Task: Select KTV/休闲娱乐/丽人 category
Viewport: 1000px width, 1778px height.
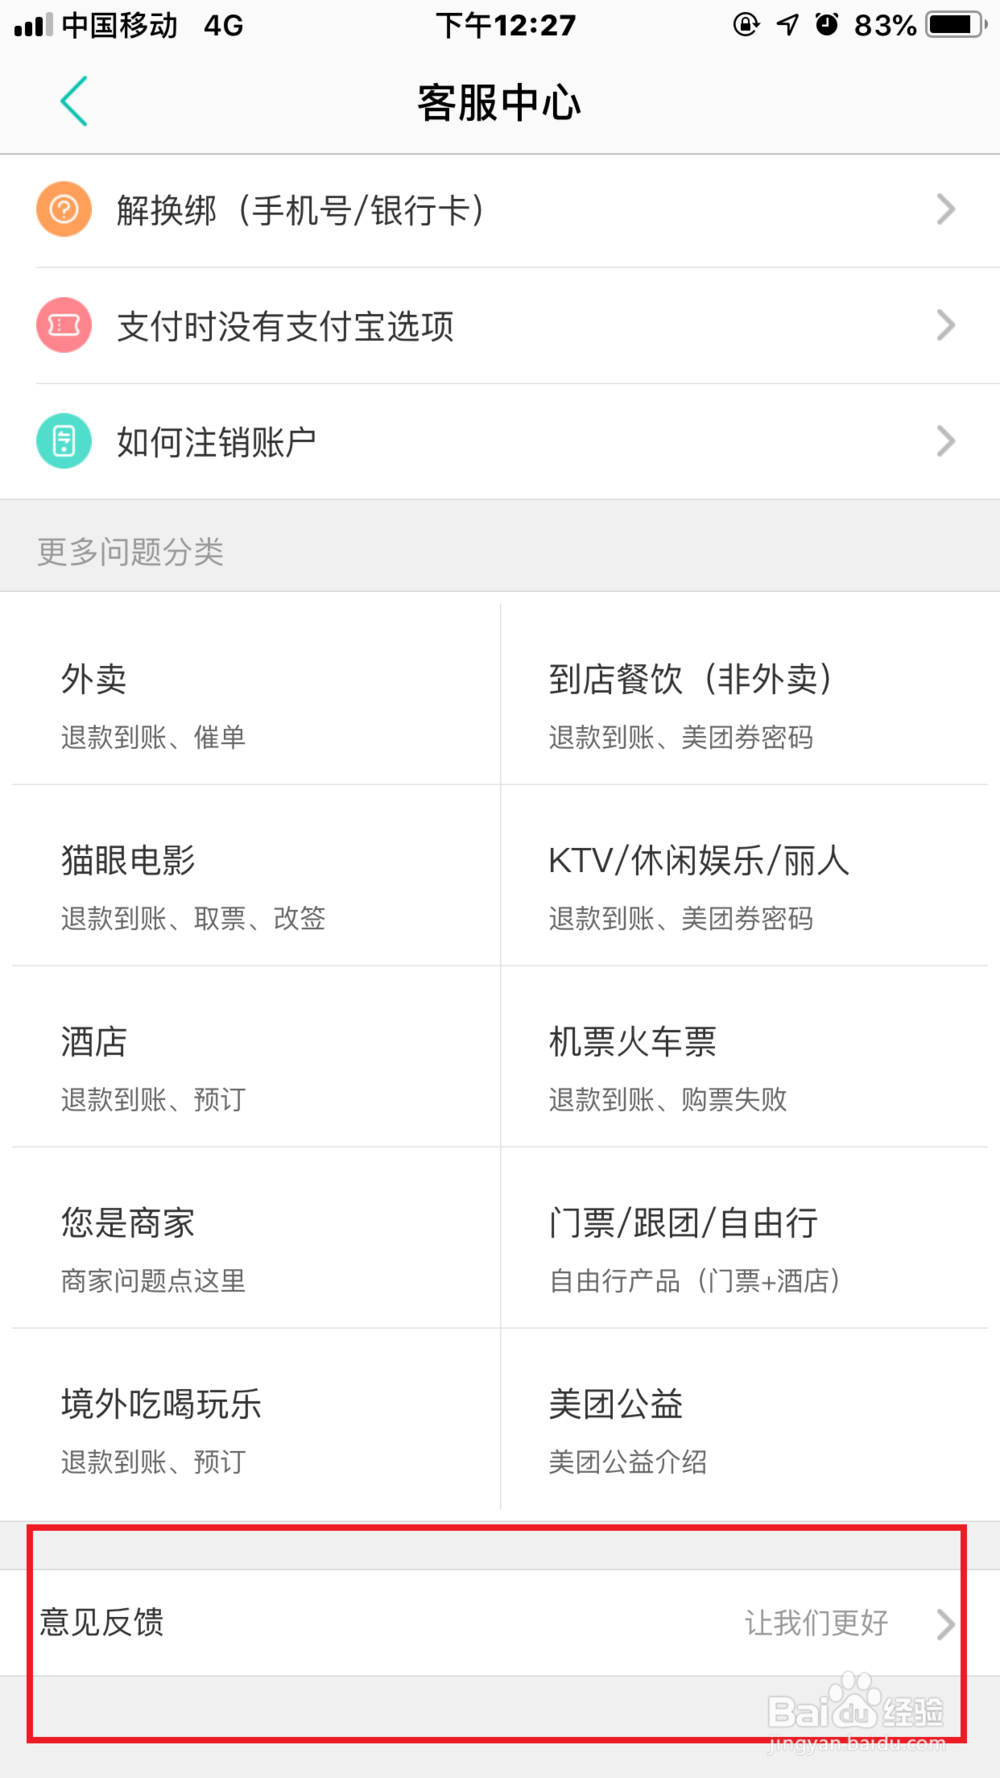Action: point(744,875)
